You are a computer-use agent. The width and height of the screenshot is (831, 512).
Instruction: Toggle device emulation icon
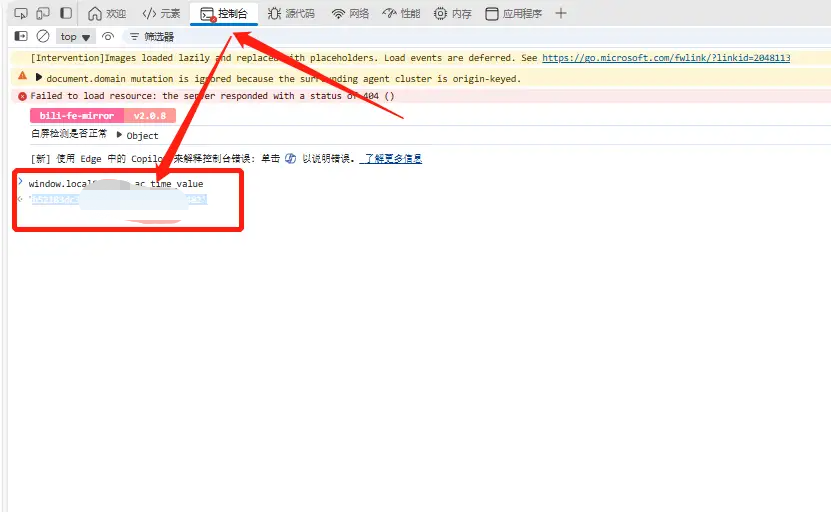click(43, 14)
